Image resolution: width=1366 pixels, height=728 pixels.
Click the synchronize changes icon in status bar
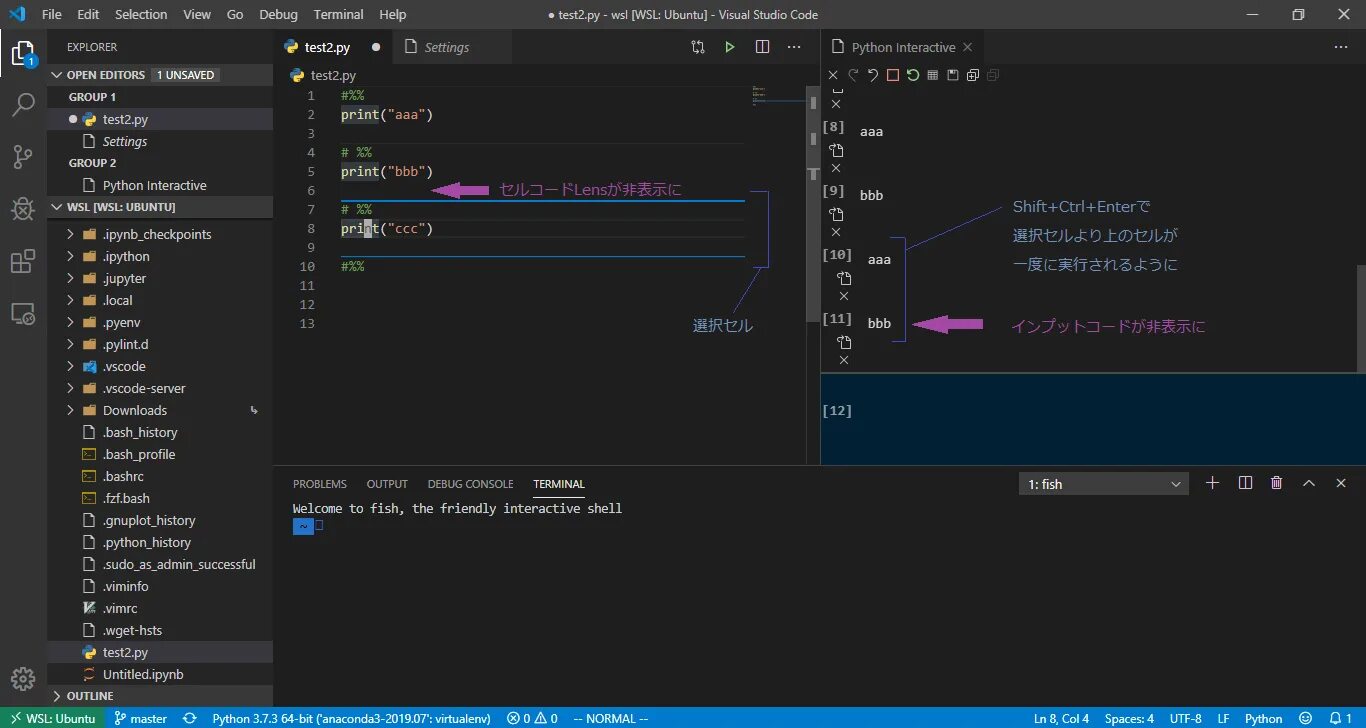tap(190, 718)
